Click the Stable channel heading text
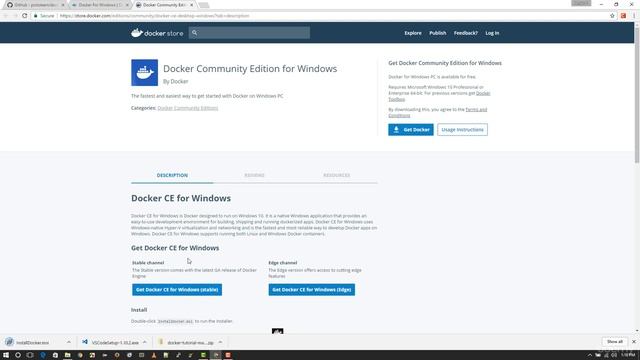 [148, 263]
